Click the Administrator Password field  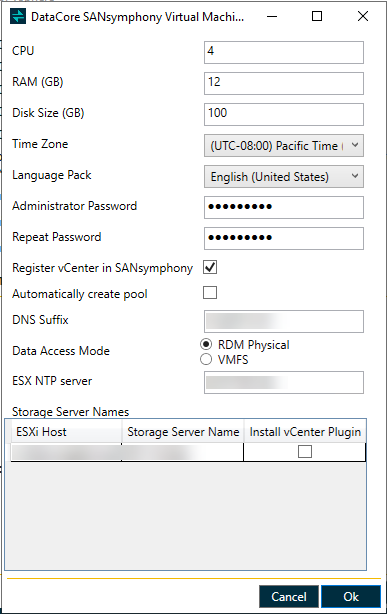[x=284, y=207]
